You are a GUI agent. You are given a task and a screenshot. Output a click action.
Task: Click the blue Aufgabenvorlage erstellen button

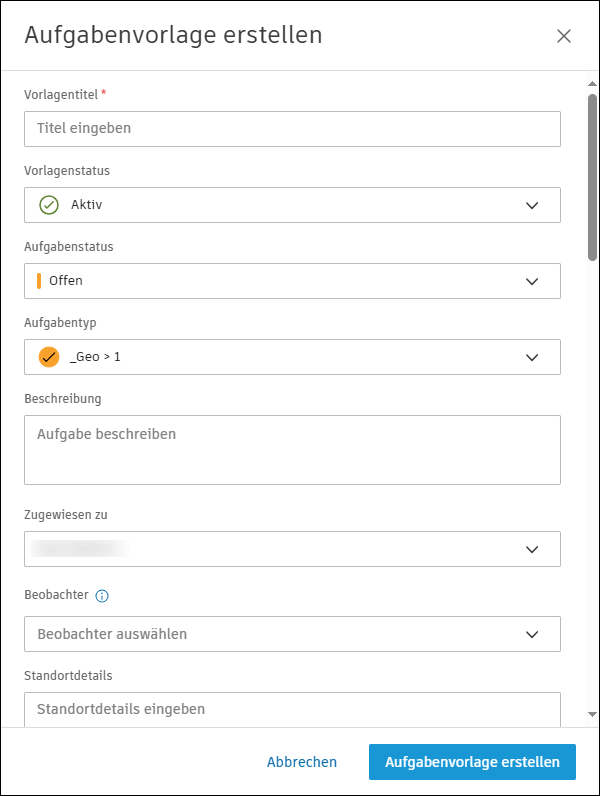coord(472,762)
